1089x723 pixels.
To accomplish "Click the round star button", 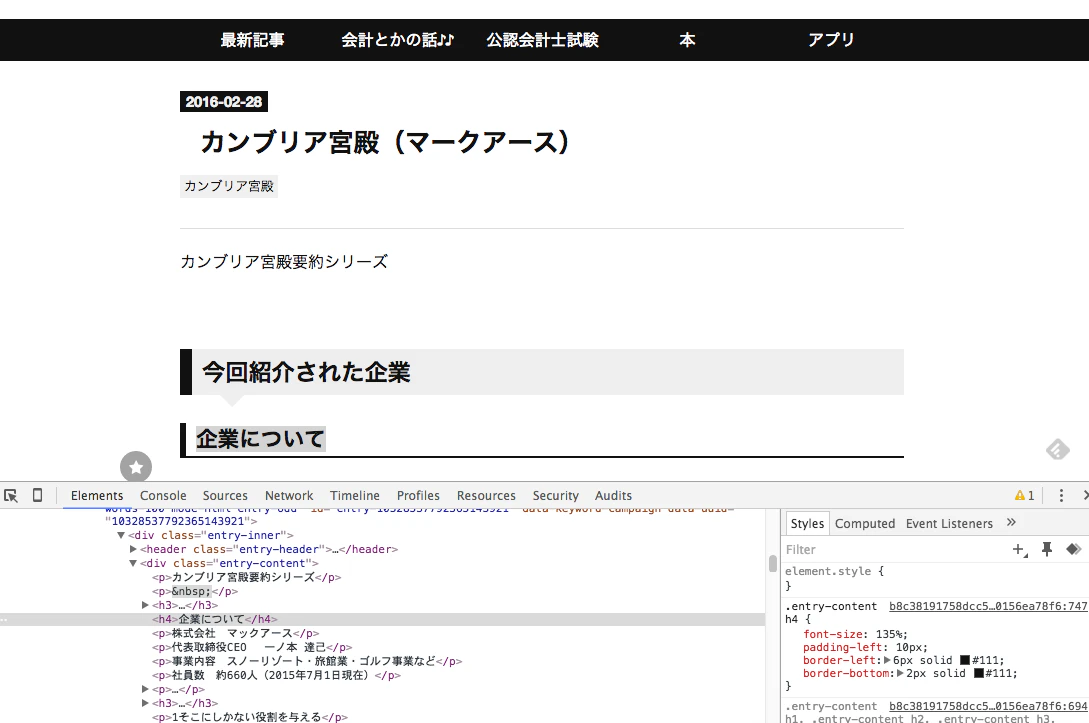I will (x=136, y=467).
